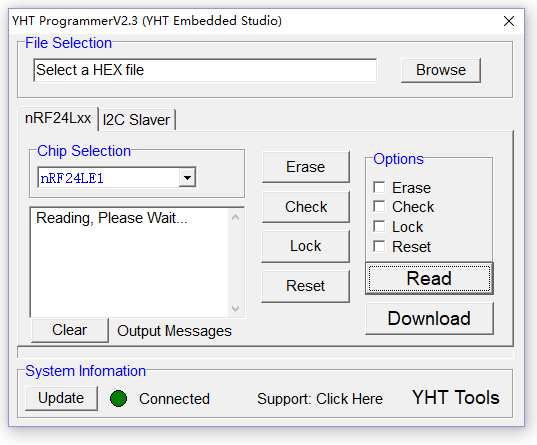Viewport: 537px width, 445px height.
Task: Browse for a HEX file
Action: (x=441, y=70)
